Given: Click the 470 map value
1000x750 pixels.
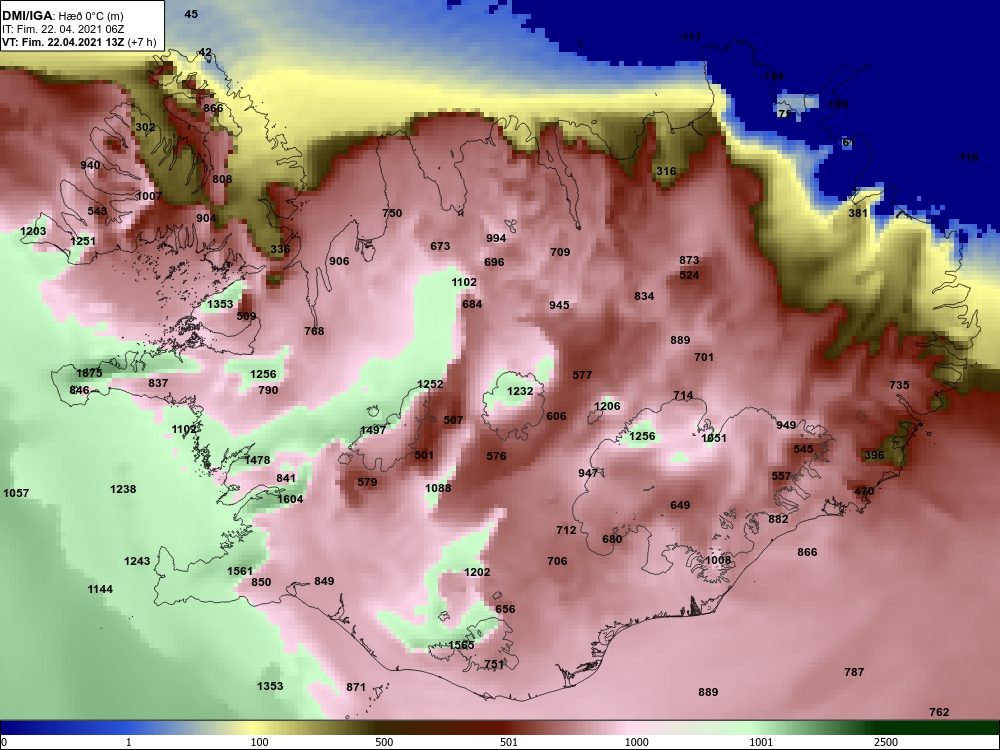Looking at the screenshot, I should pyautogui.click(x=864, y=491).
